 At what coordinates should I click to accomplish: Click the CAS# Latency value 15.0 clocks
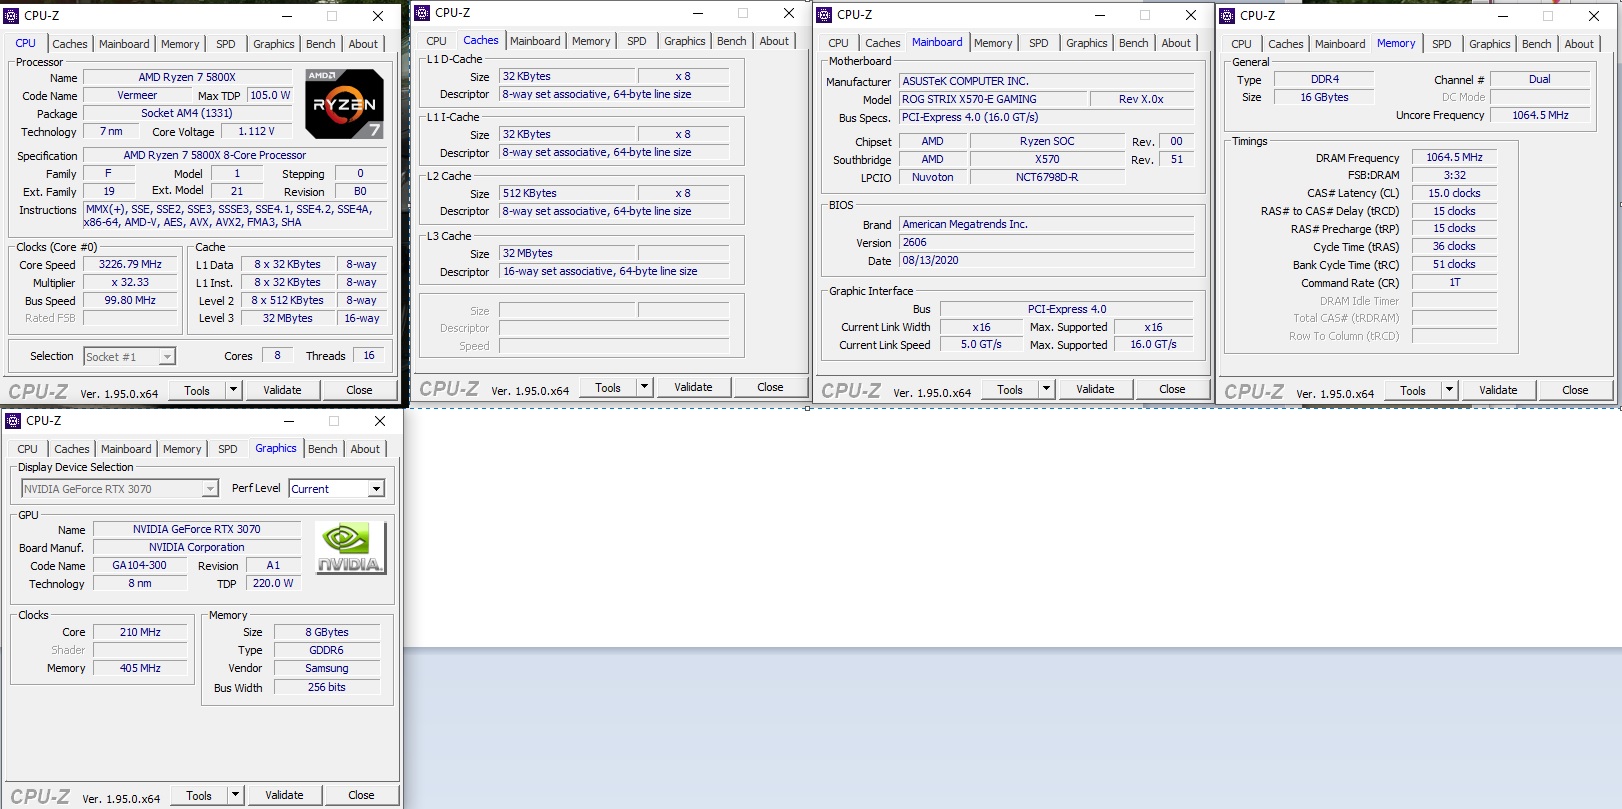[x=1454, y=193]
